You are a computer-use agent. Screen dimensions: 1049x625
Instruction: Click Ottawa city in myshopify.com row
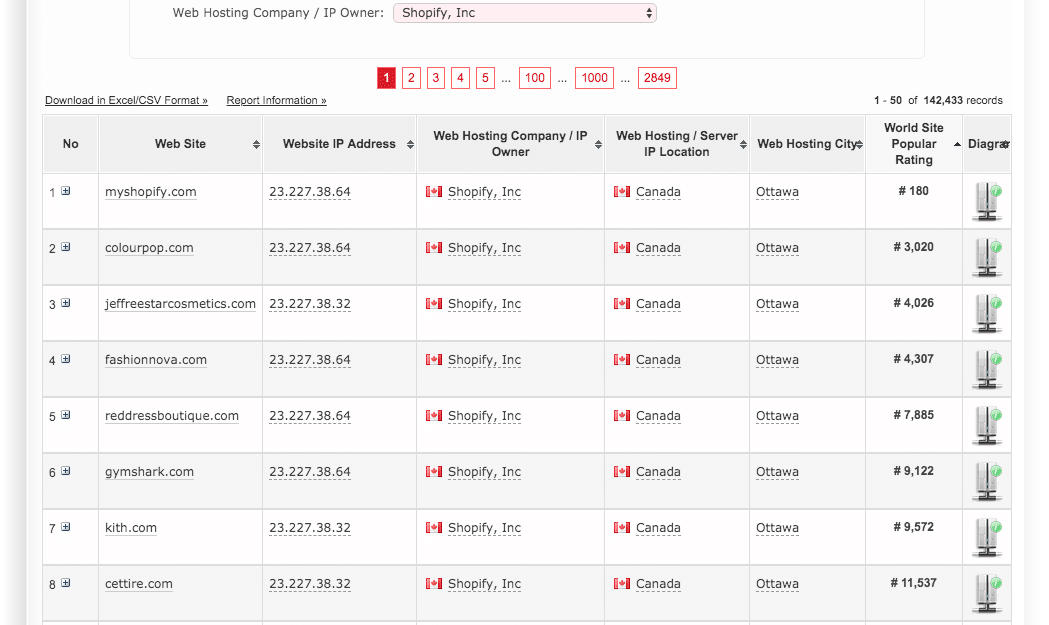777,192
